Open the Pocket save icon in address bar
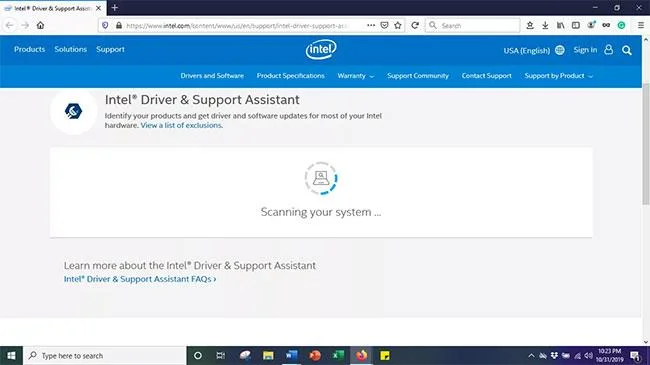The width and height of the screenshot is (650, 365). [x=384, y=25]
